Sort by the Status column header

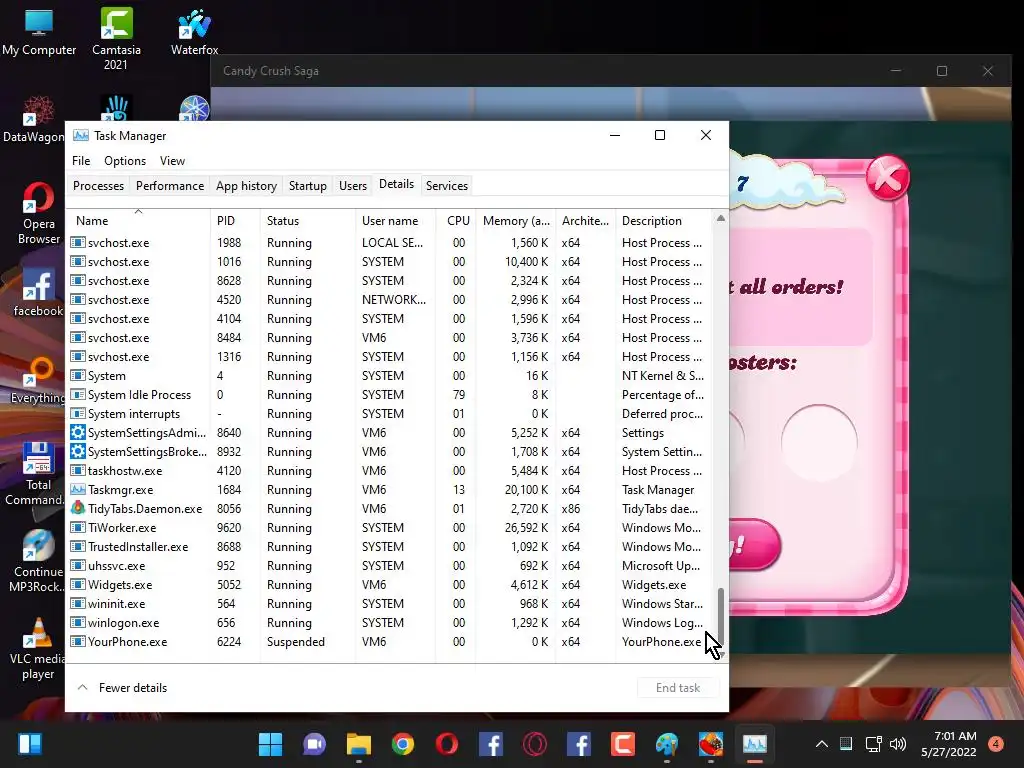tap(308, 221)
